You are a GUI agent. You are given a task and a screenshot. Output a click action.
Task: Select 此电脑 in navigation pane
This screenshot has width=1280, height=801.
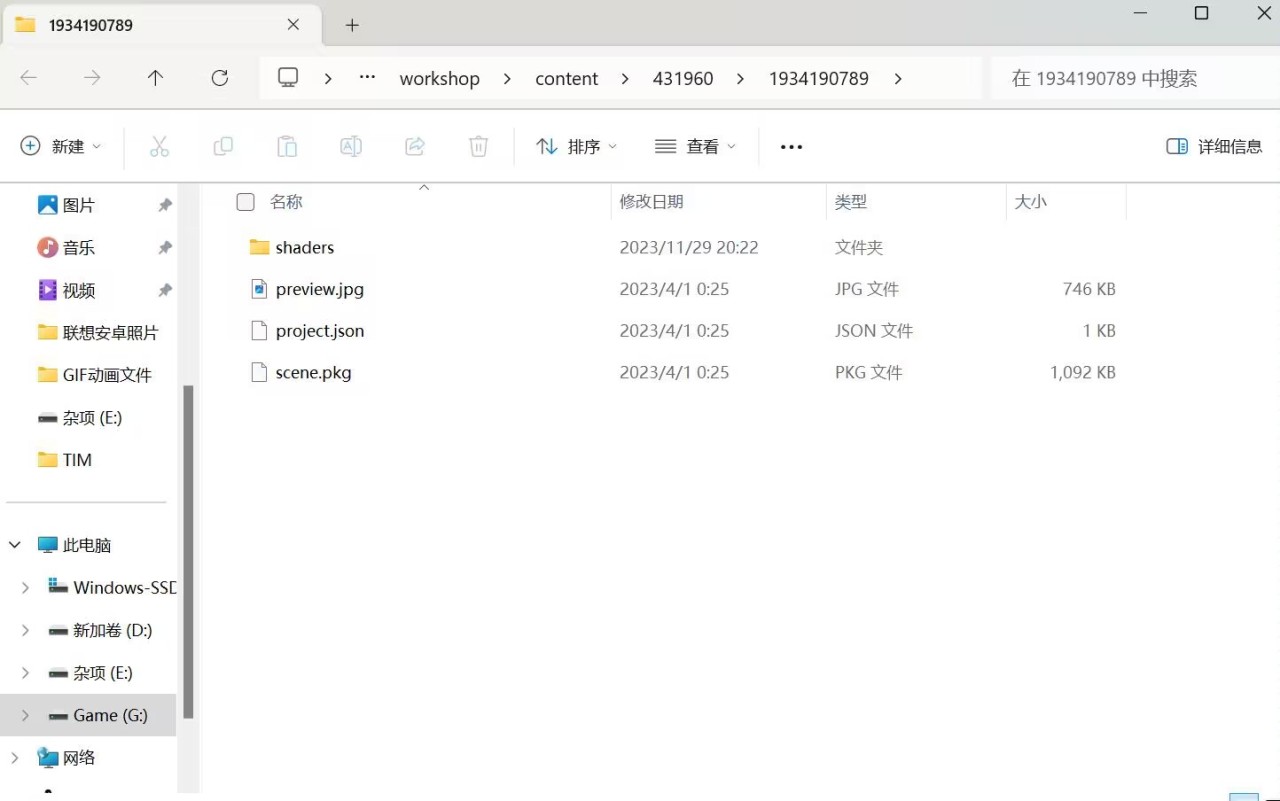(87, 545)
